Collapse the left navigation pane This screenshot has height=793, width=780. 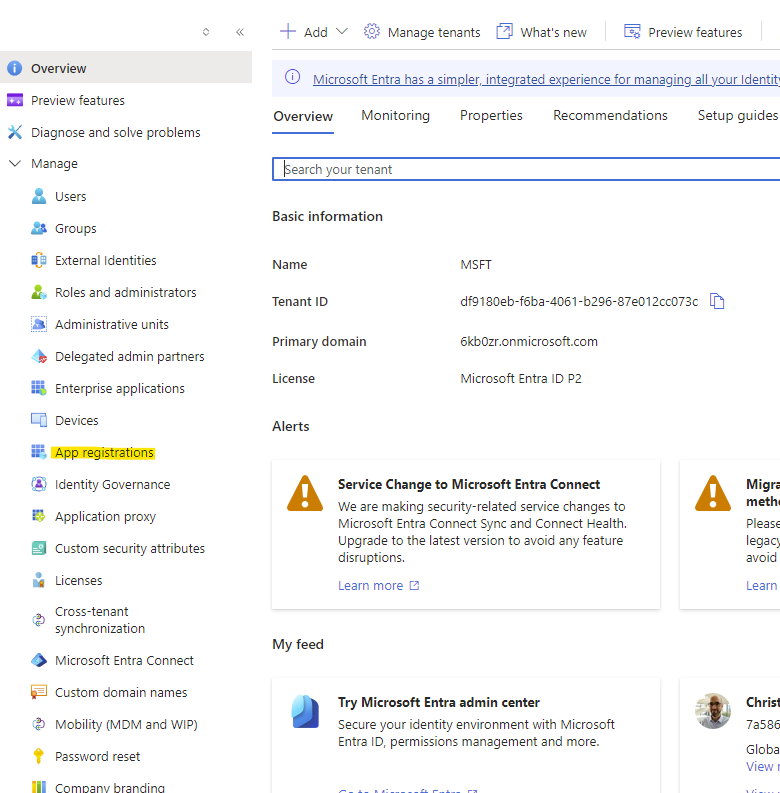click(x=240, y=32)
